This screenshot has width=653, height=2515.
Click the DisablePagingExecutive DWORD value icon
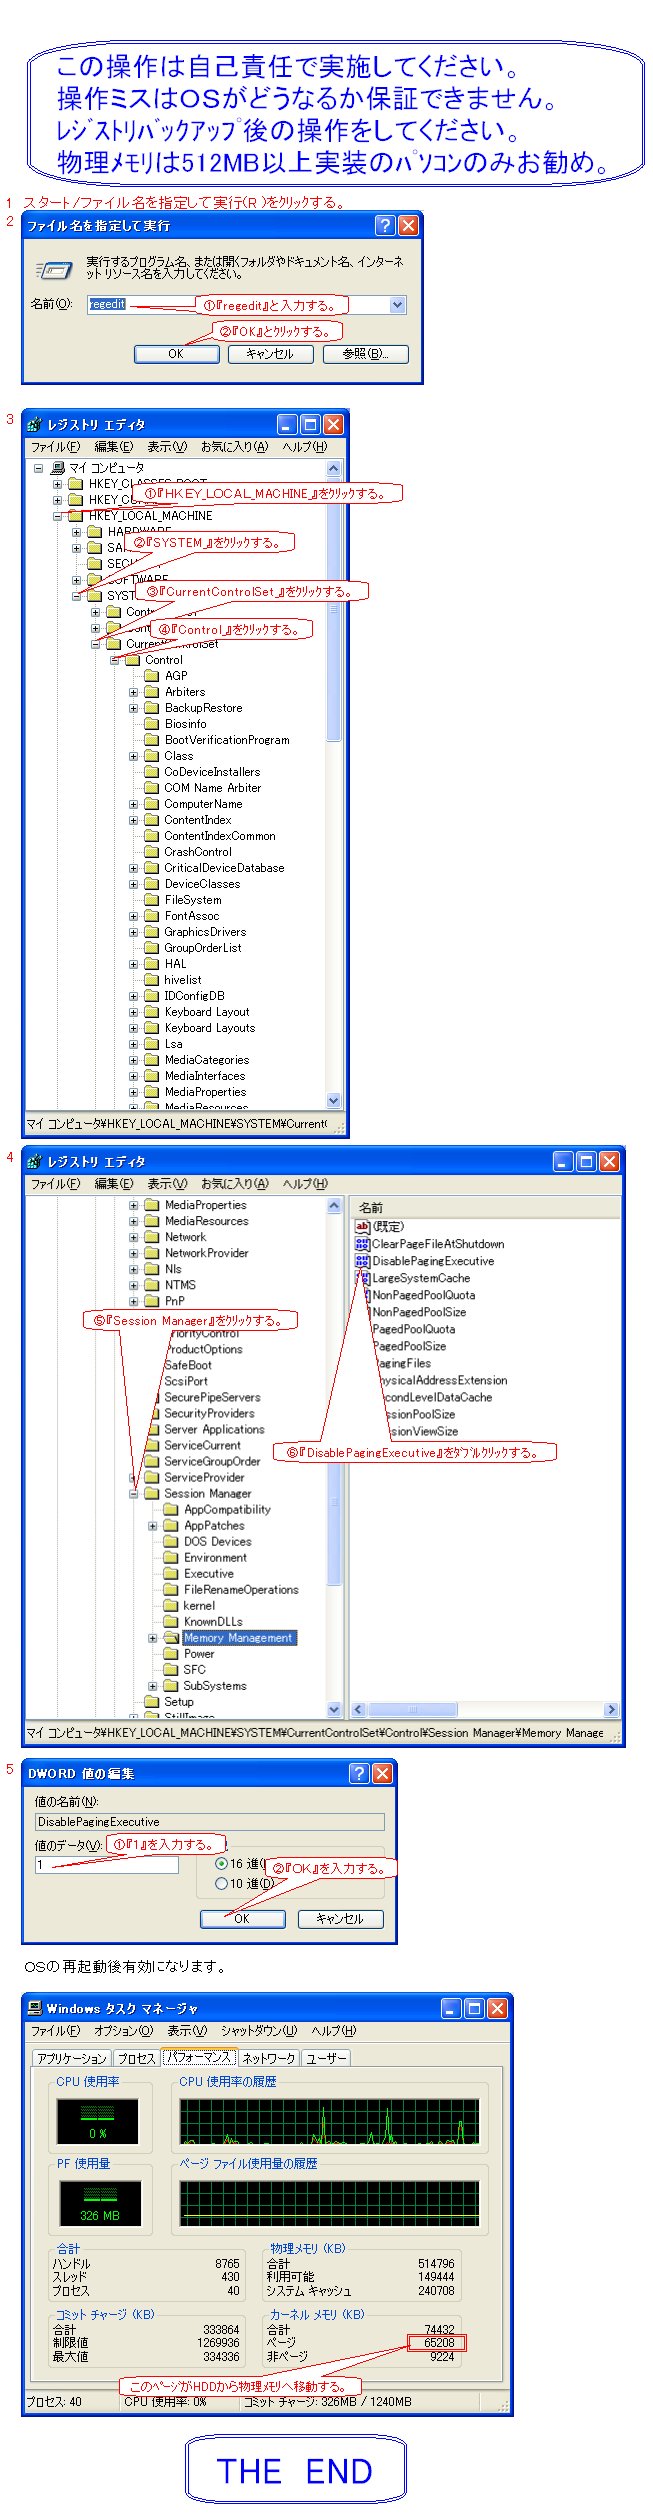point(362,1261)
